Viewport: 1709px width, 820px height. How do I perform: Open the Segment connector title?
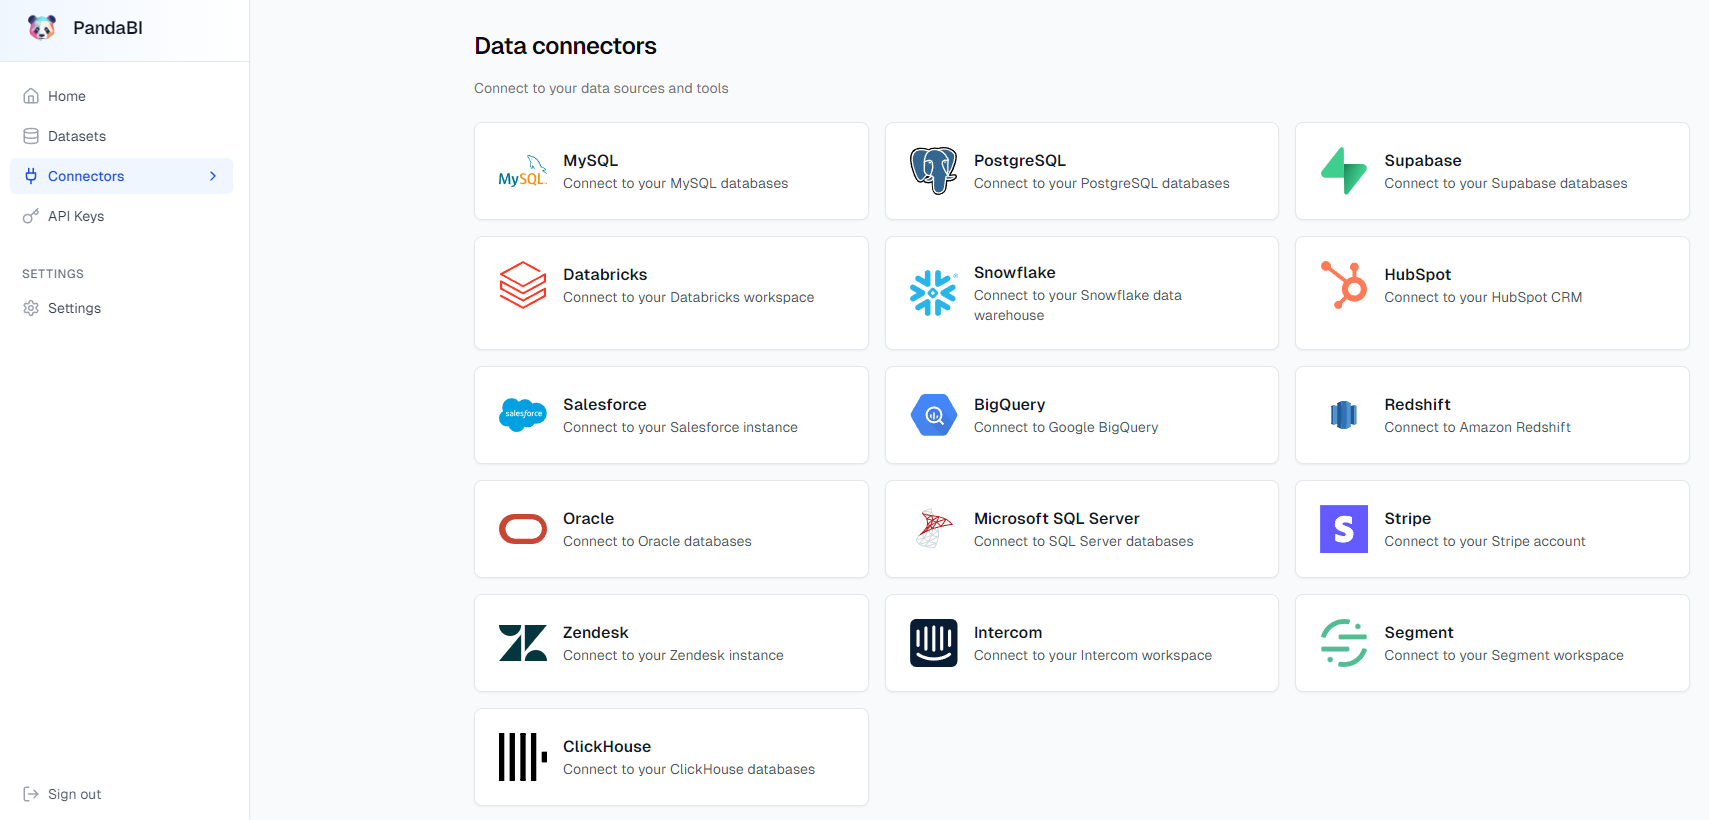(1418, 632)
